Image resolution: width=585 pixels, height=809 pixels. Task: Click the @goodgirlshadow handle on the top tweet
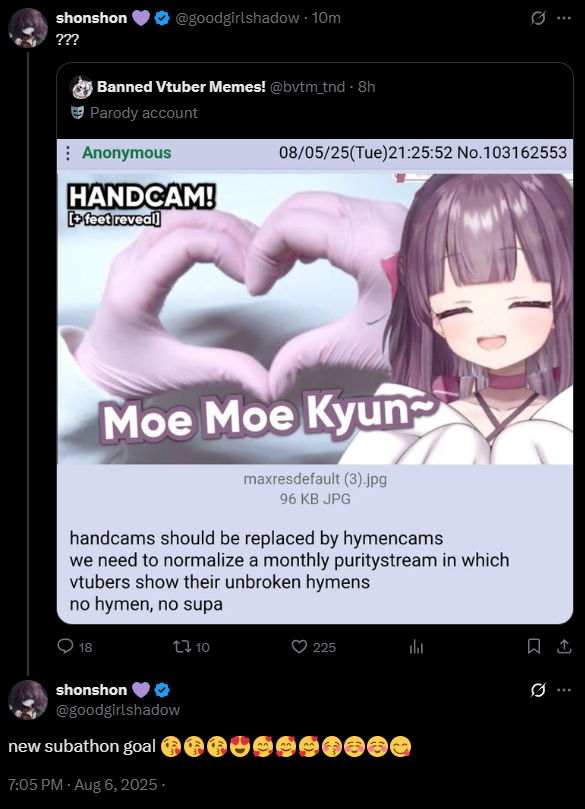pos(237,18)
